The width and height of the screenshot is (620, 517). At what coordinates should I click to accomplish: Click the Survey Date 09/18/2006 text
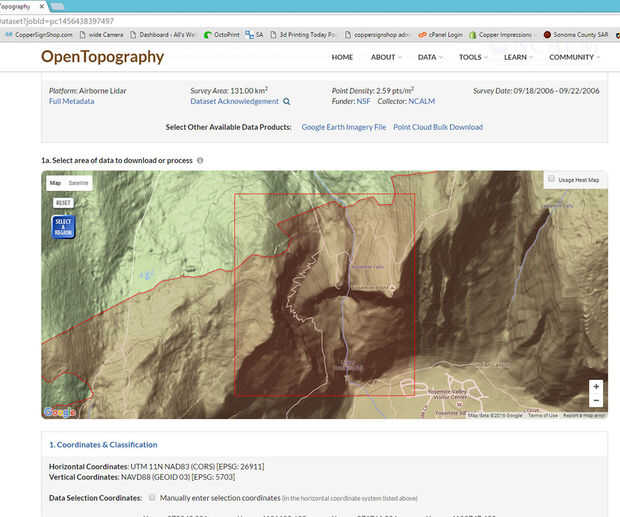tap(536, 91)
